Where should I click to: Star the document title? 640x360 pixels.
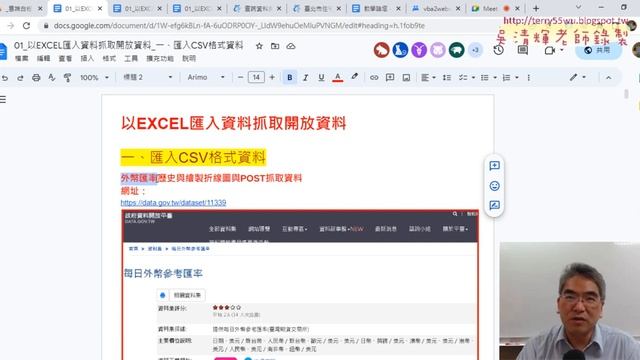(259, 46)
